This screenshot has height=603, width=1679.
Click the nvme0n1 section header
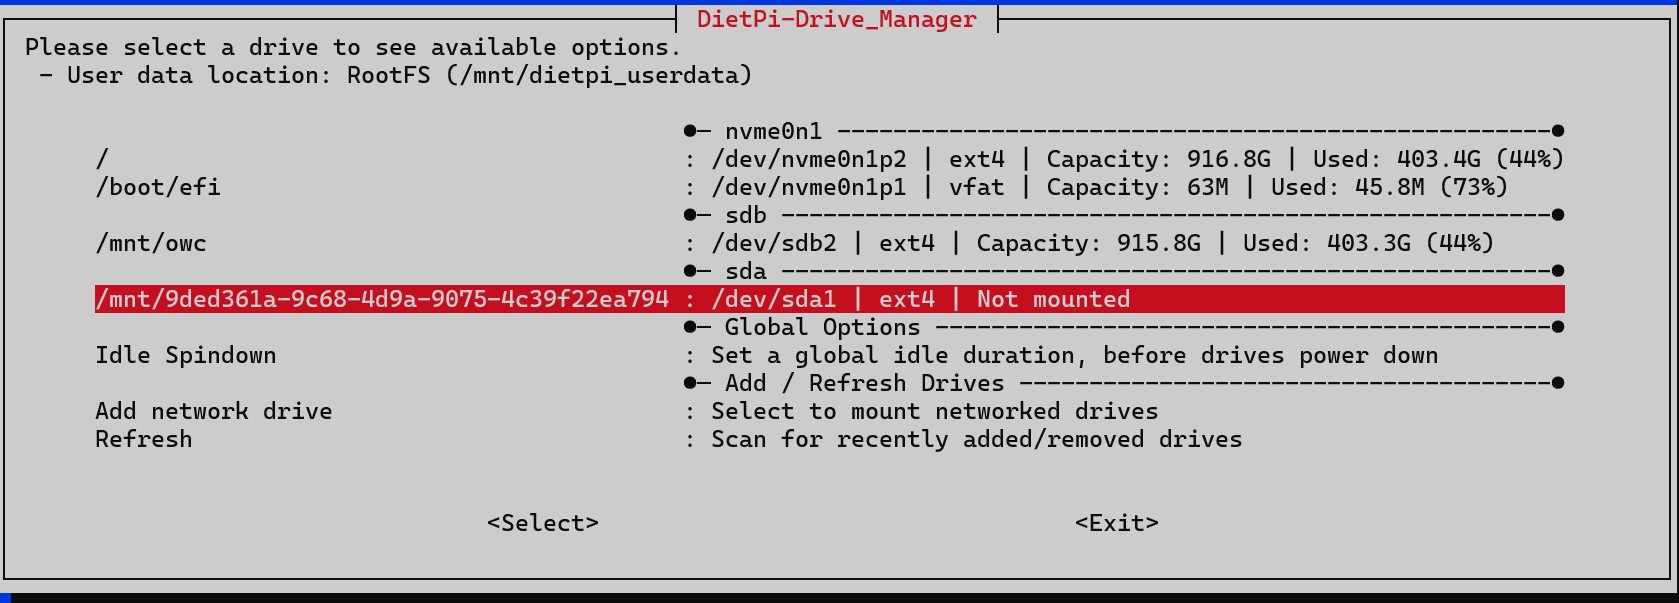773,131
